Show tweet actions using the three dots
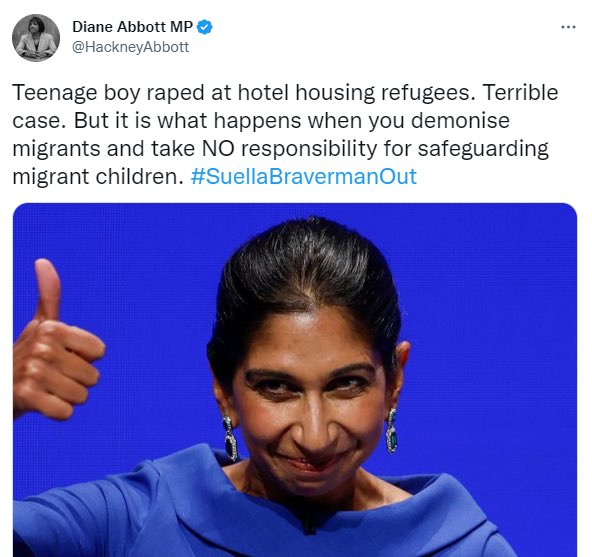 click(x=568, y=27)
